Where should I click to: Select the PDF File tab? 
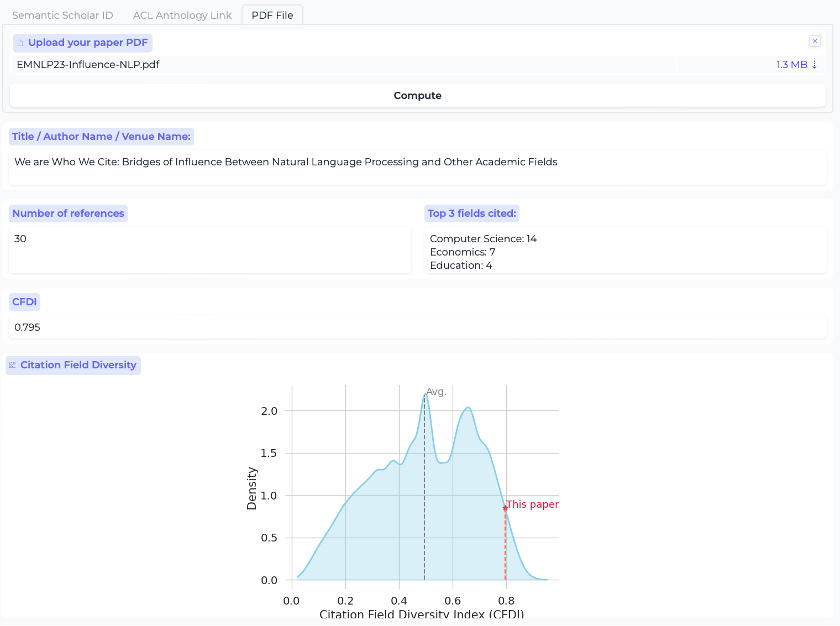pyautogui.click(x=272, y=15)
